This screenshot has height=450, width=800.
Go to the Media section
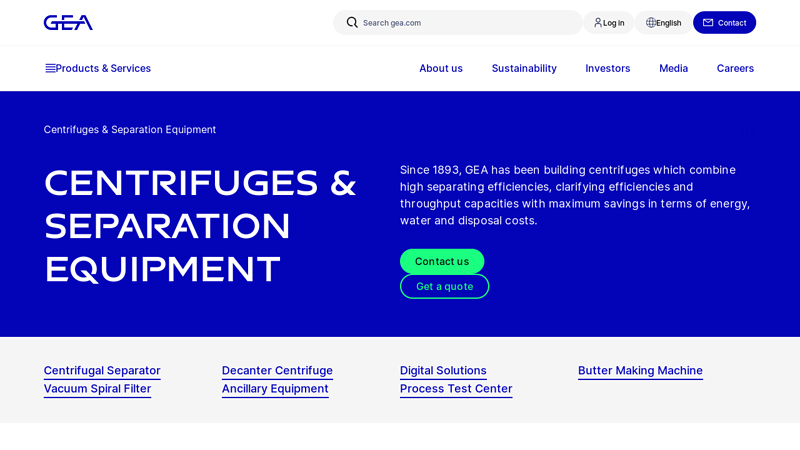coord(673,68)
